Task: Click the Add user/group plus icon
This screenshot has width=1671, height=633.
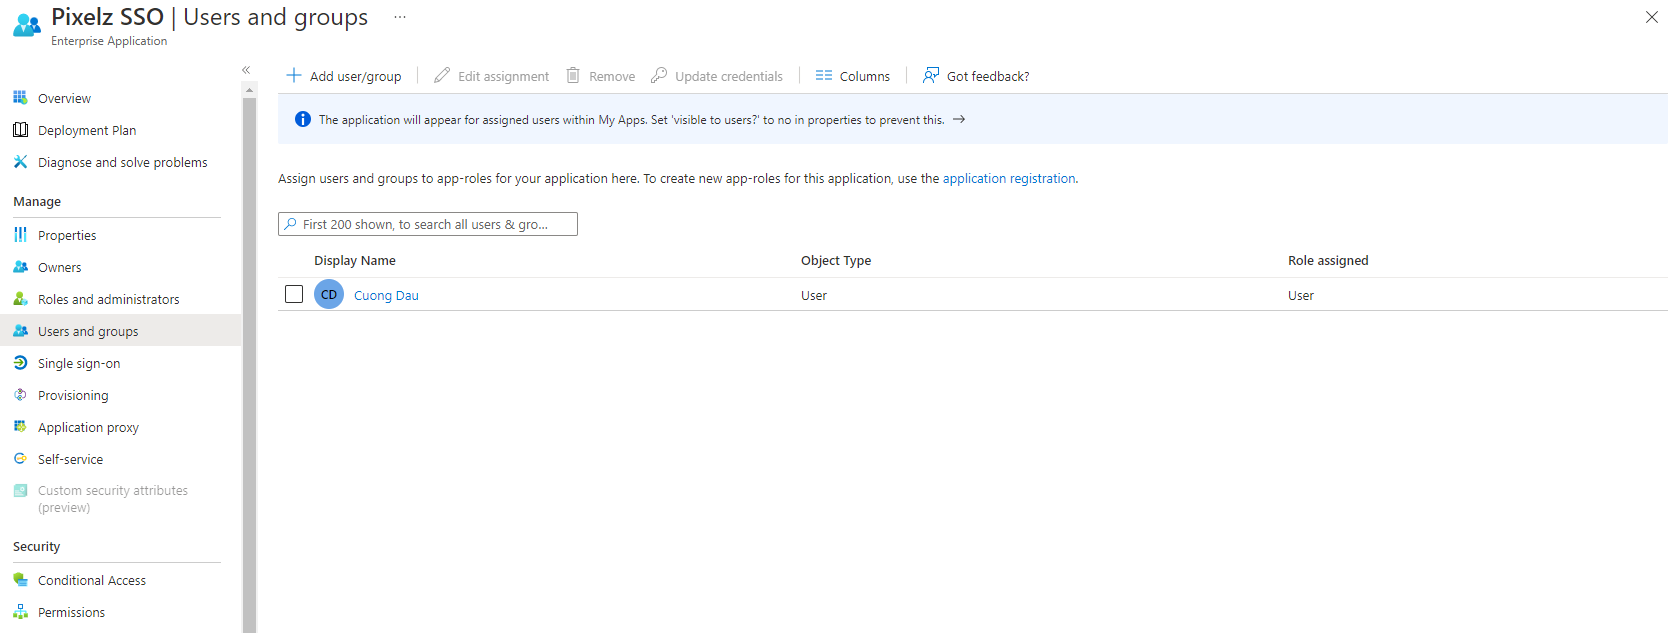Action: (x=294, y=75)
